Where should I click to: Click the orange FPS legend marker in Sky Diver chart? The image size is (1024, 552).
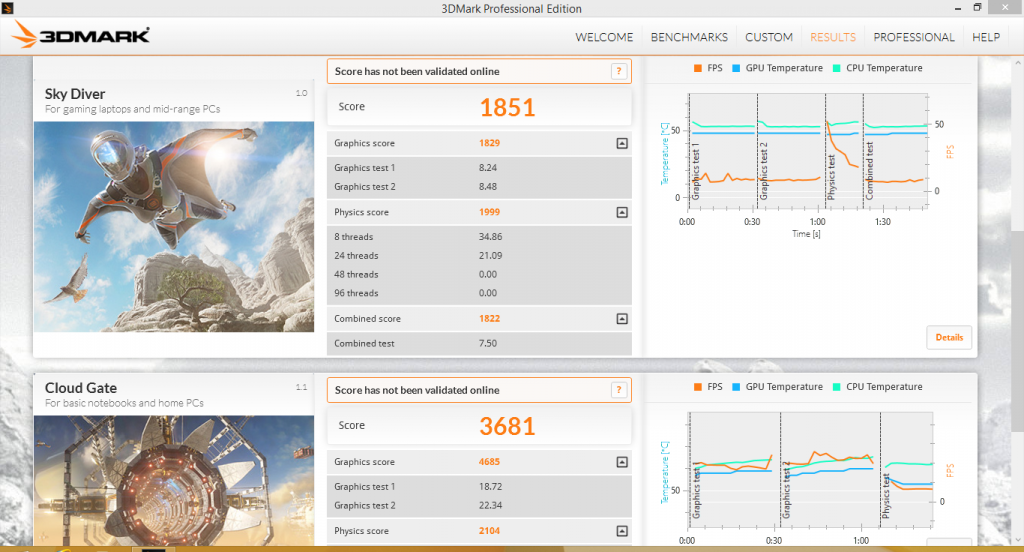[696, 68]
